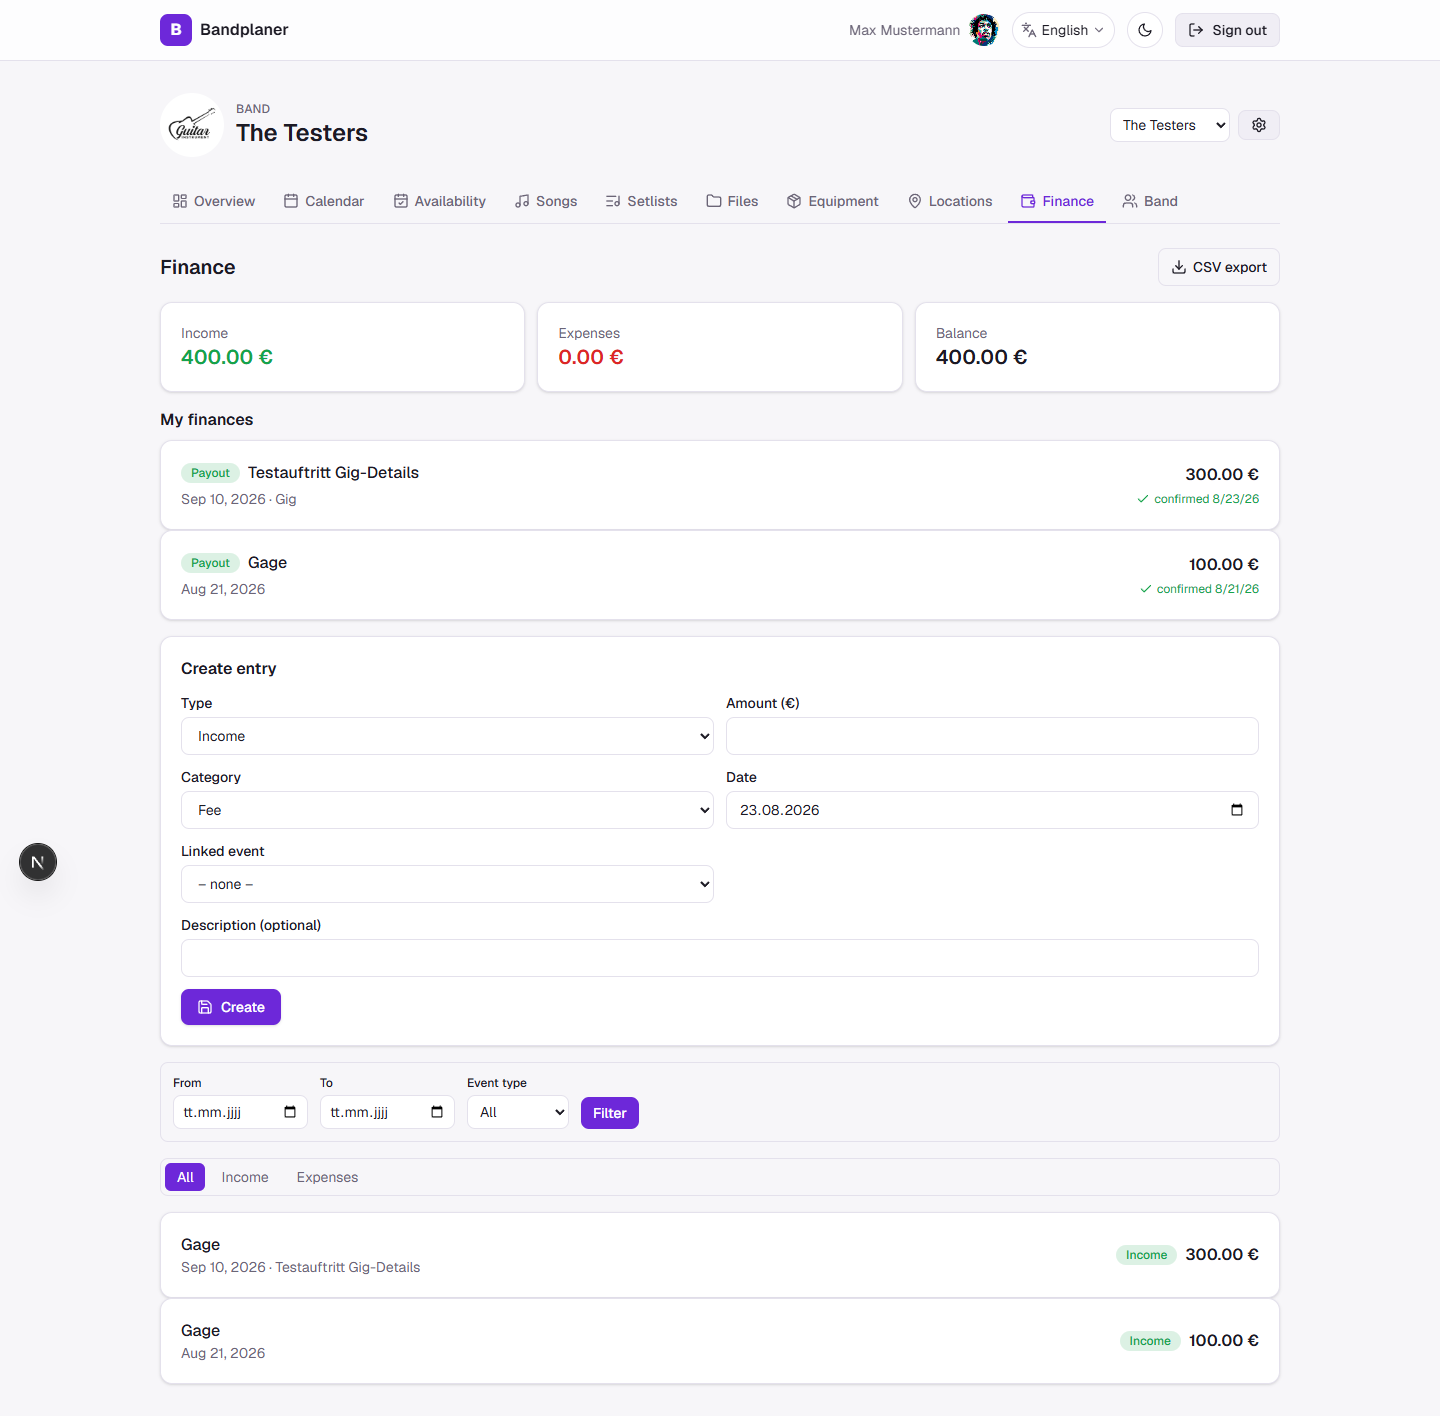Open the Locations tab

pos(950,201)
